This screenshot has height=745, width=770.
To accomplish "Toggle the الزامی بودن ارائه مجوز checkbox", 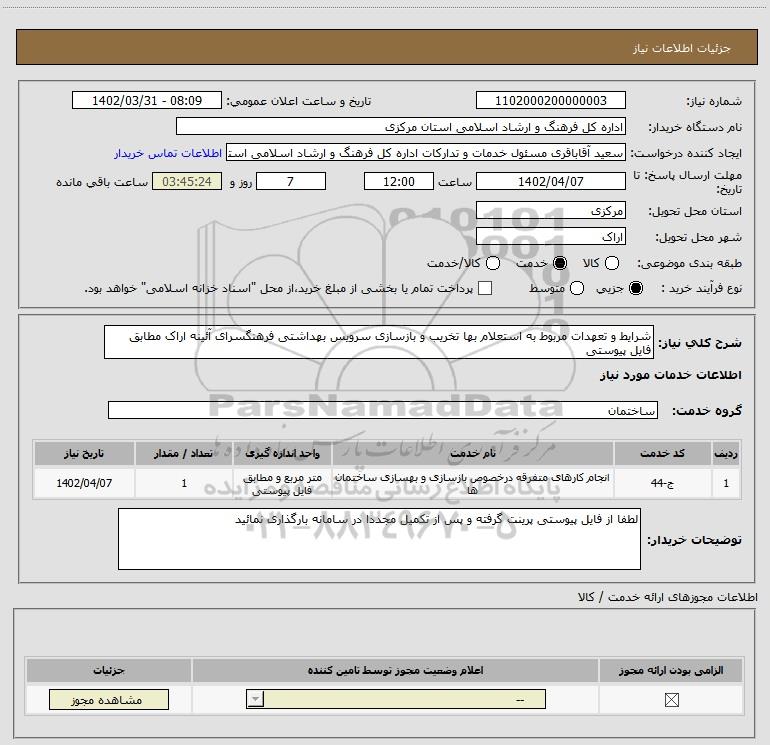I will 671,700.
